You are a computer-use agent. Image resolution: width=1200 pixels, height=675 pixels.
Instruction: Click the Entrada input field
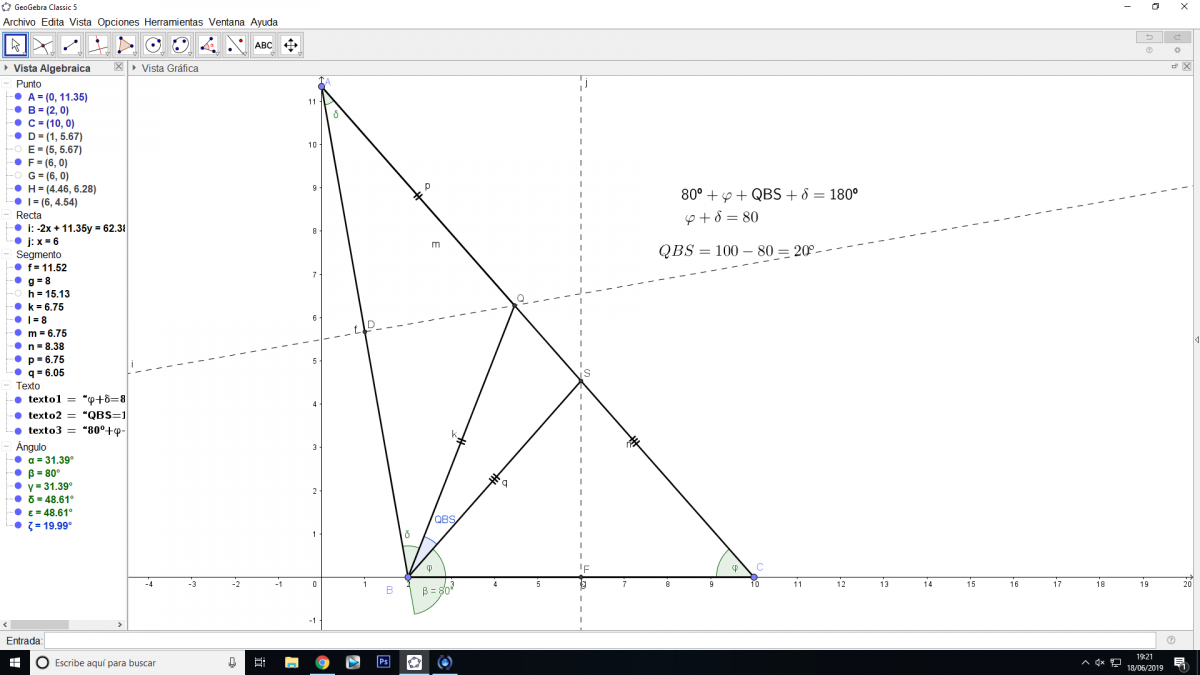click(600, 640)
